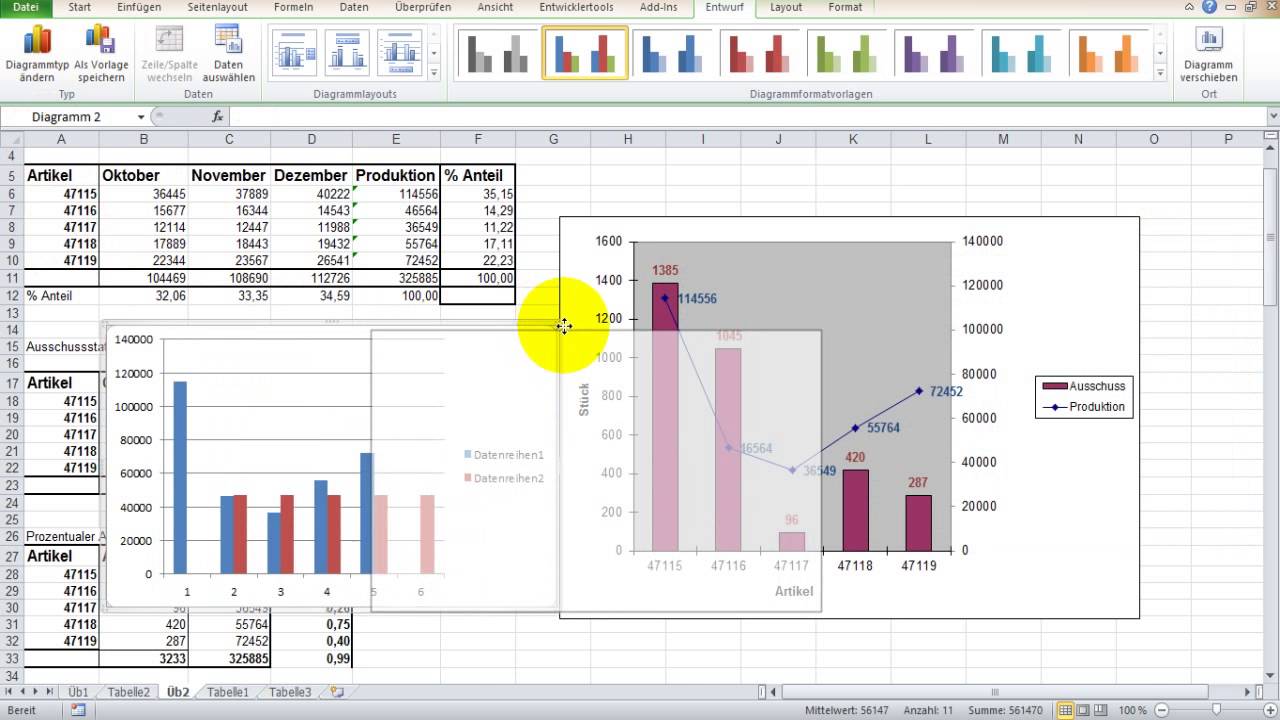Open the Add-Ins ribbon tab
The width and height of the screenshot is (1280, 720).
pos(658,7)
